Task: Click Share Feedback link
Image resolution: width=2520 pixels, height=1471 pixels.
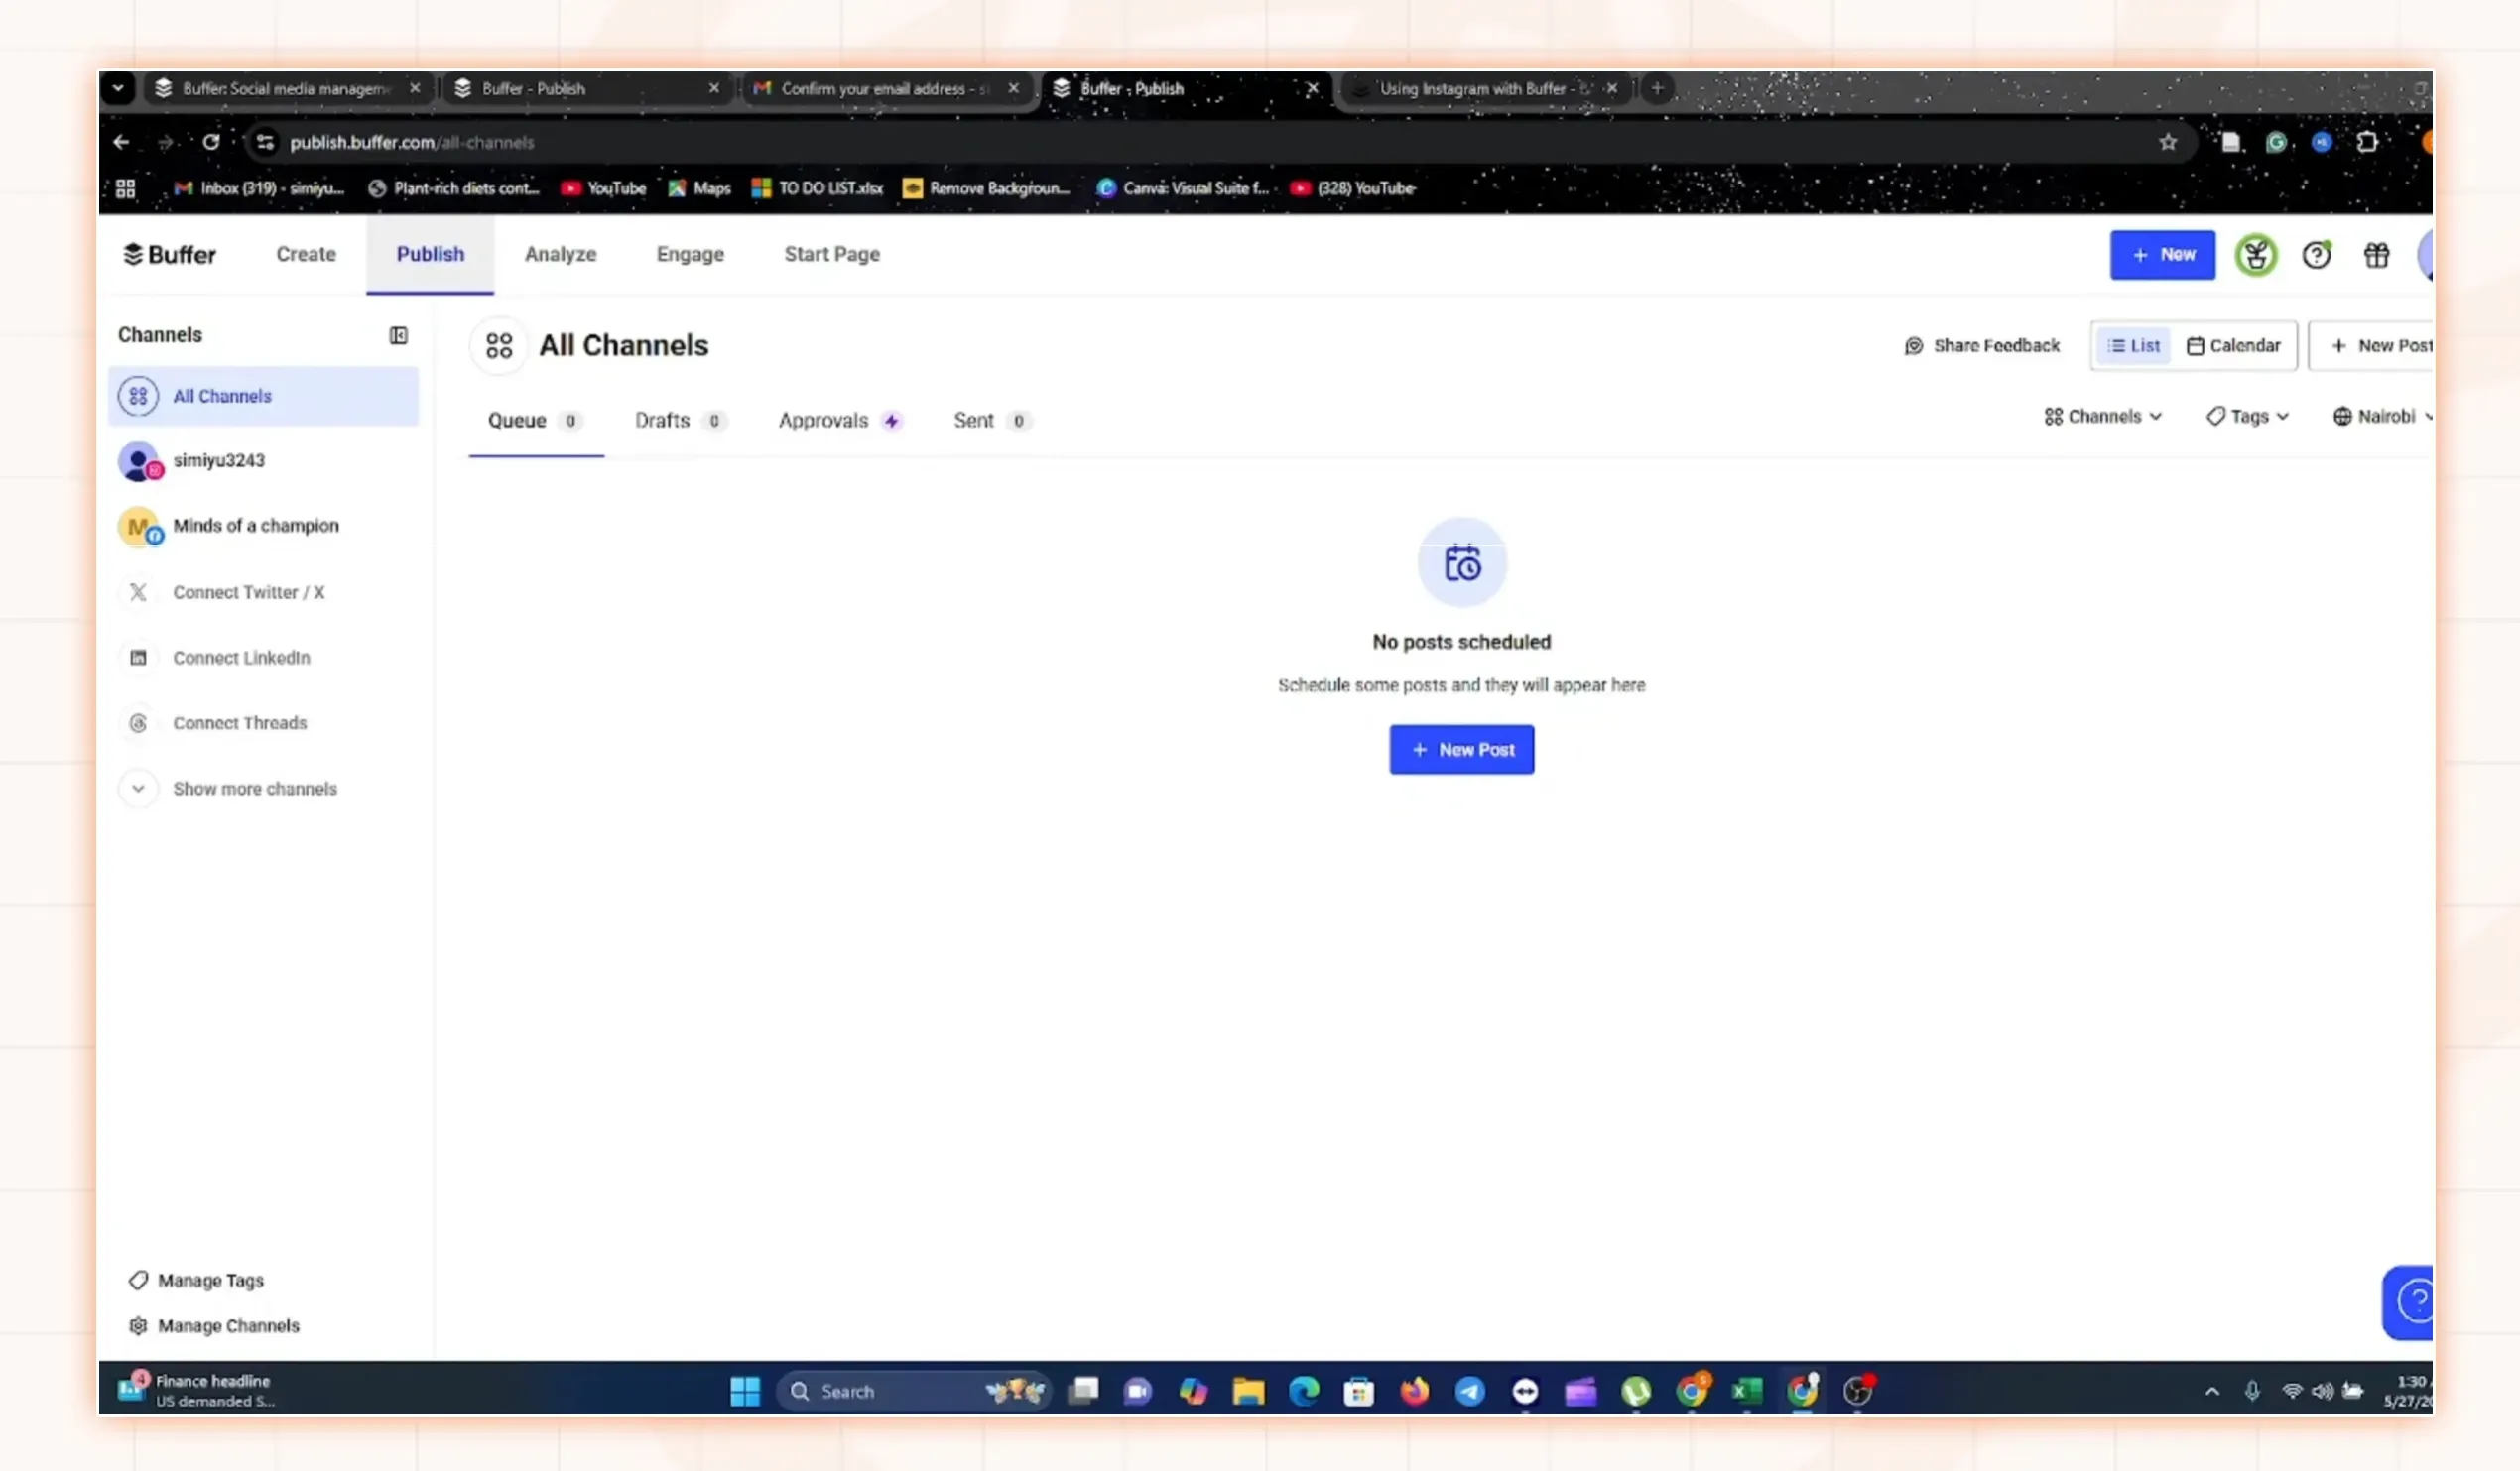Action: click(x=1981, y=346)
